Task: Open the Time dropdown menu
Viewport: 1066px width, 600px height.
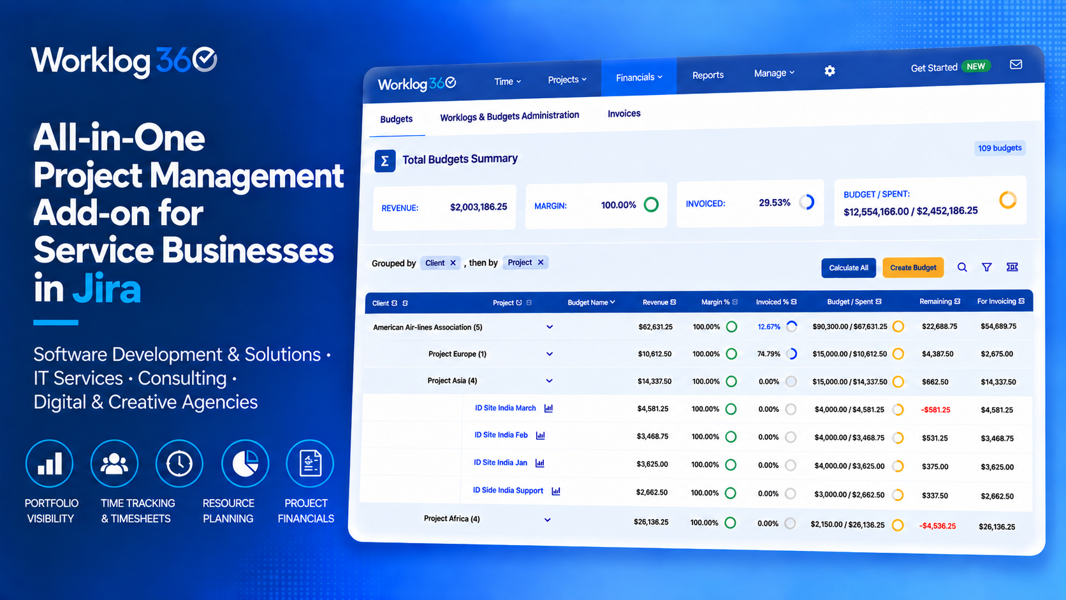Action: pos(507,82)
